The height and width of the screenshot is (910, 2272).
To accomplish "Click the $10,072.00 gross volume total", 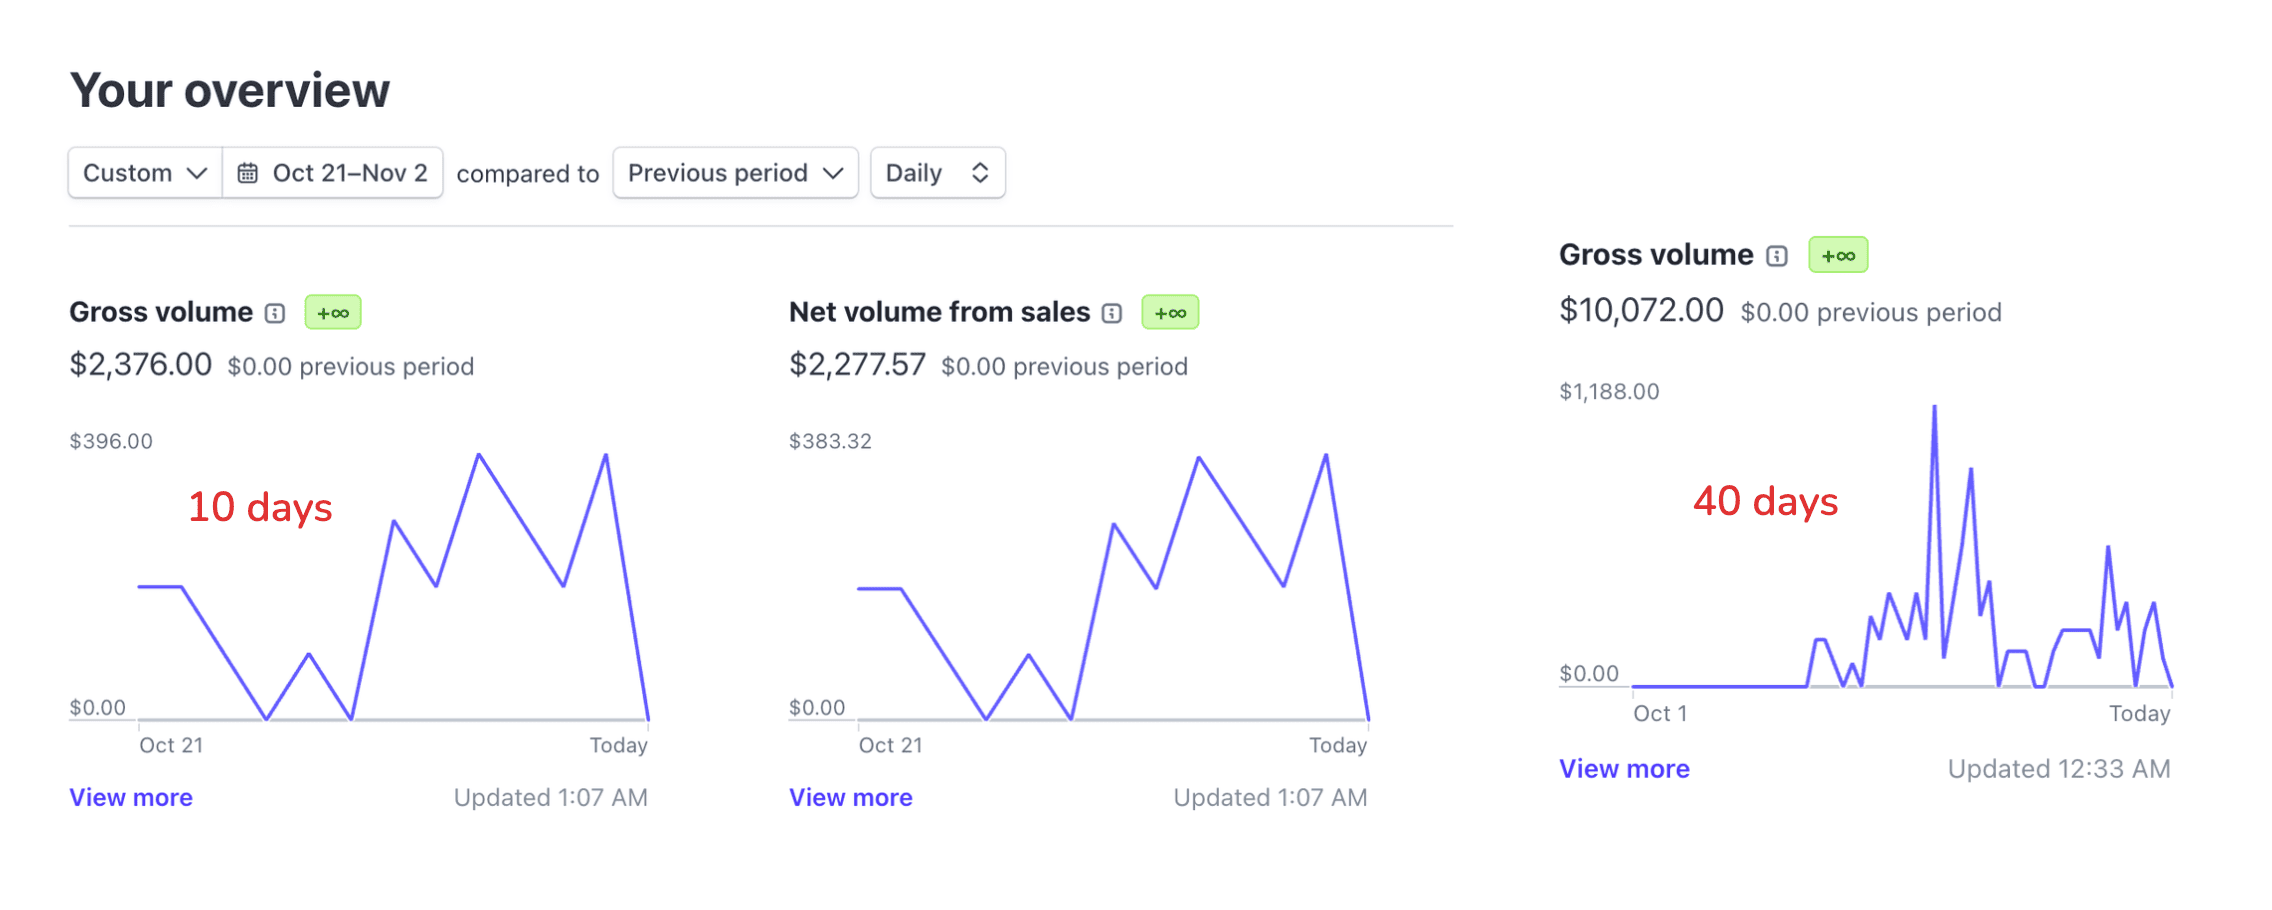I will pyautogui.click(x=1641, y=311).
